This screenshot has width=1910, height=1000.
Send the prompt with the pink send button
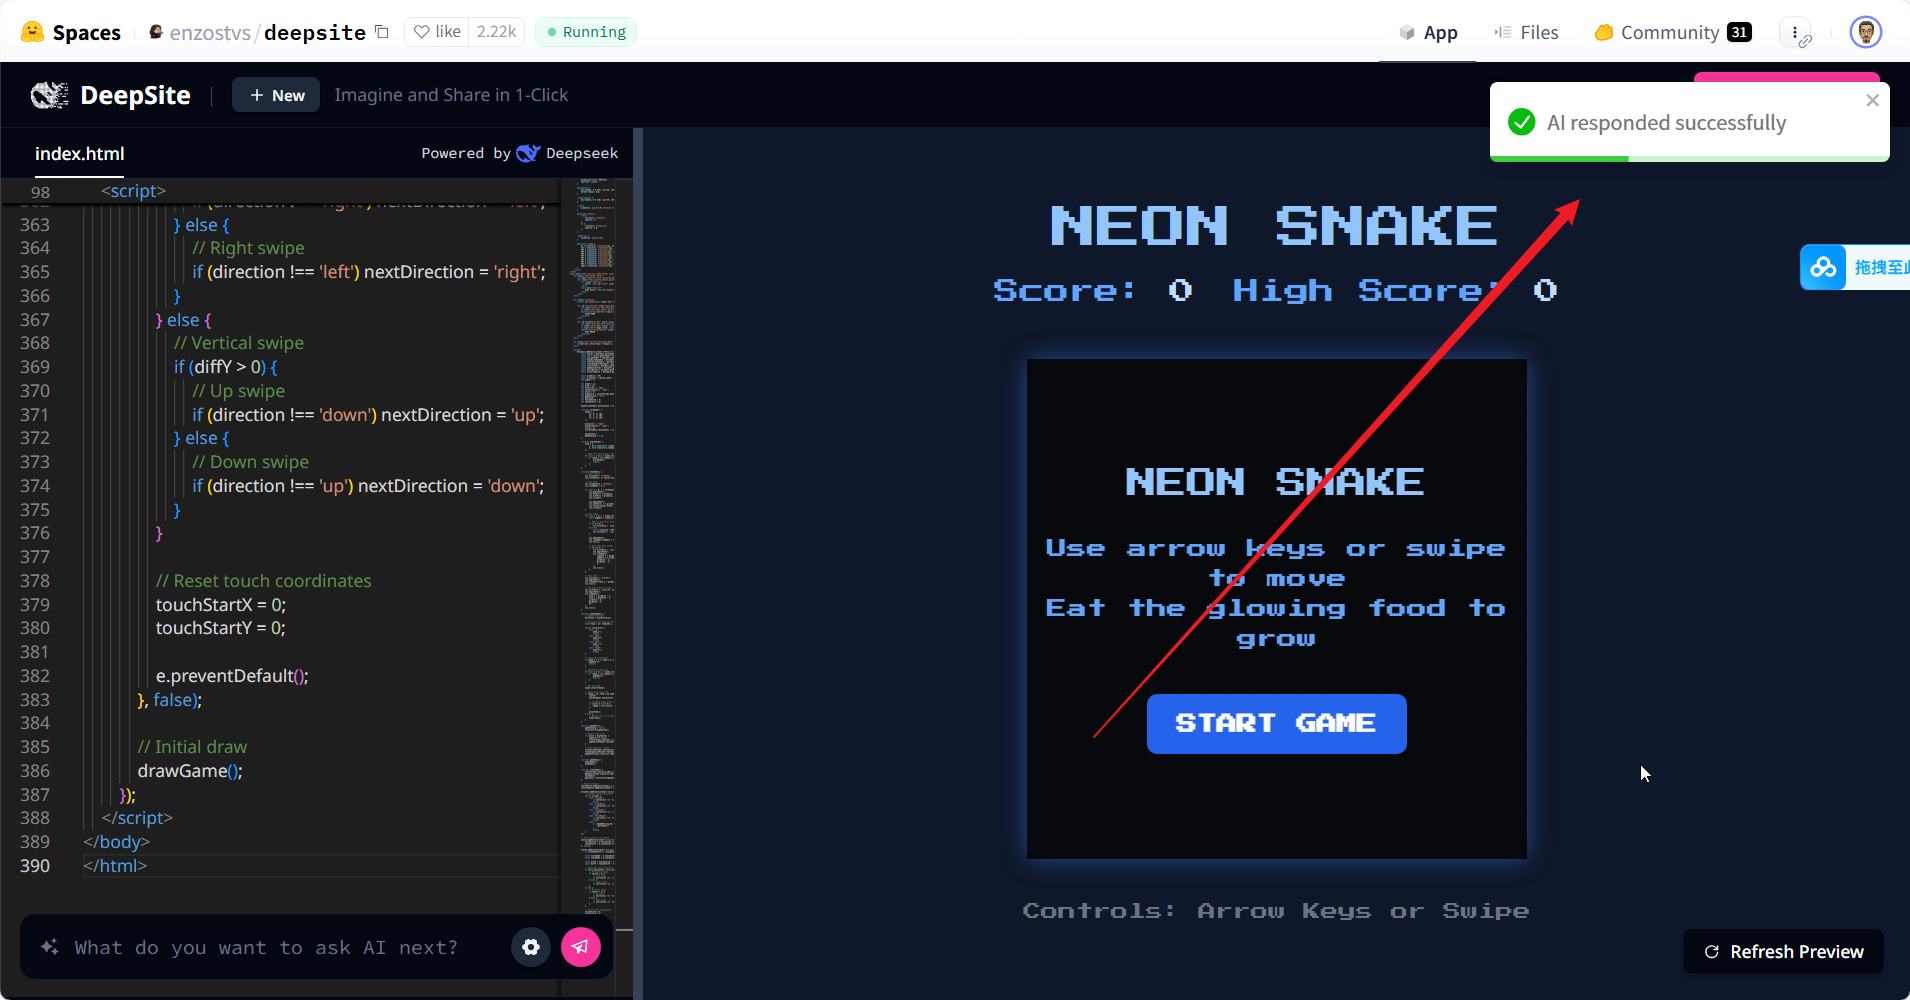581,947
